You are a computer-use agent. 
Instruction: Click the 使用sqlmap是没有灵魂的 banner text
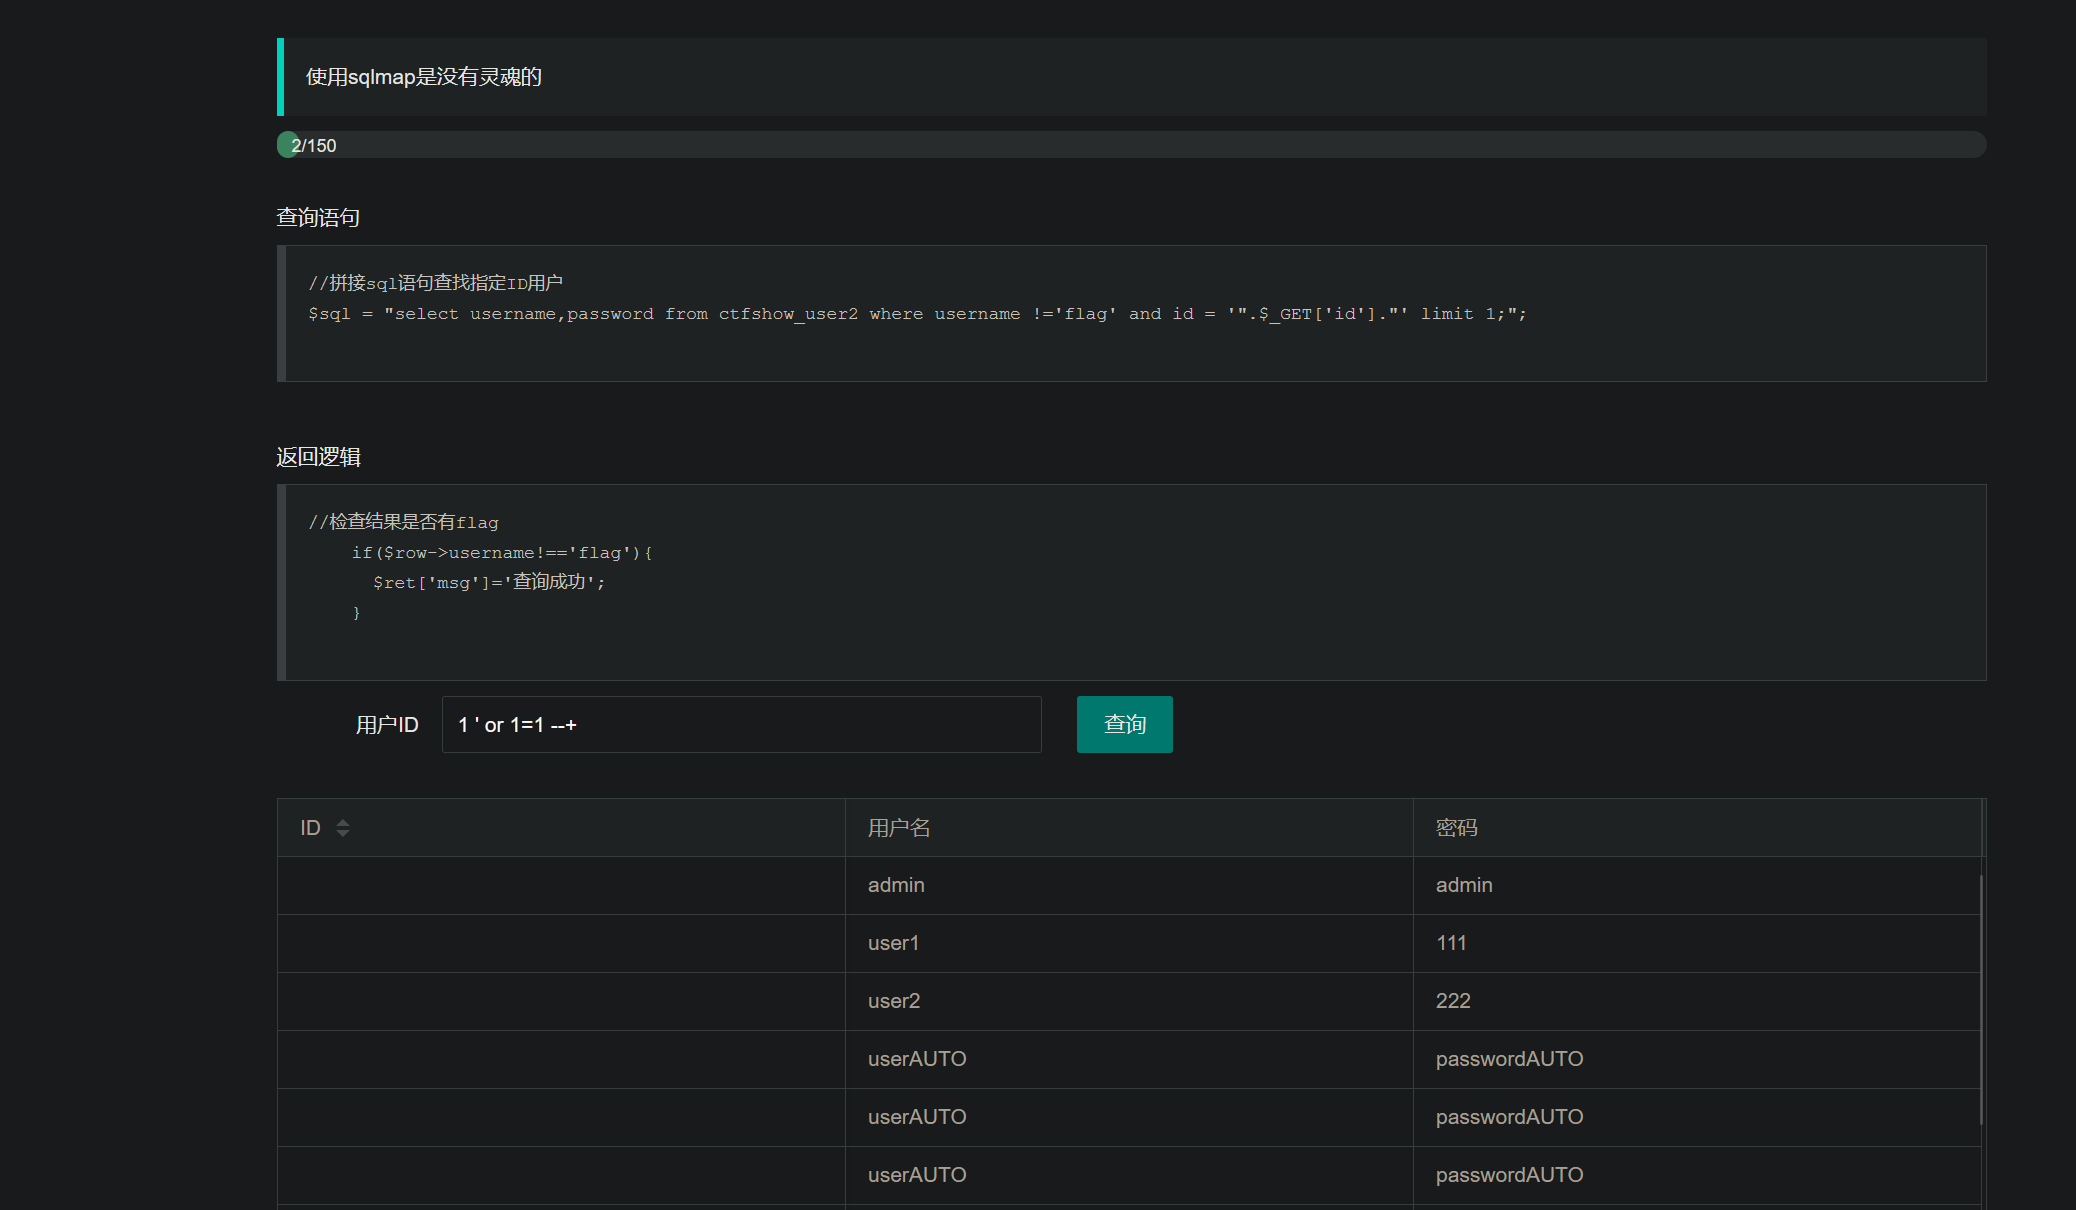(424, 77)
